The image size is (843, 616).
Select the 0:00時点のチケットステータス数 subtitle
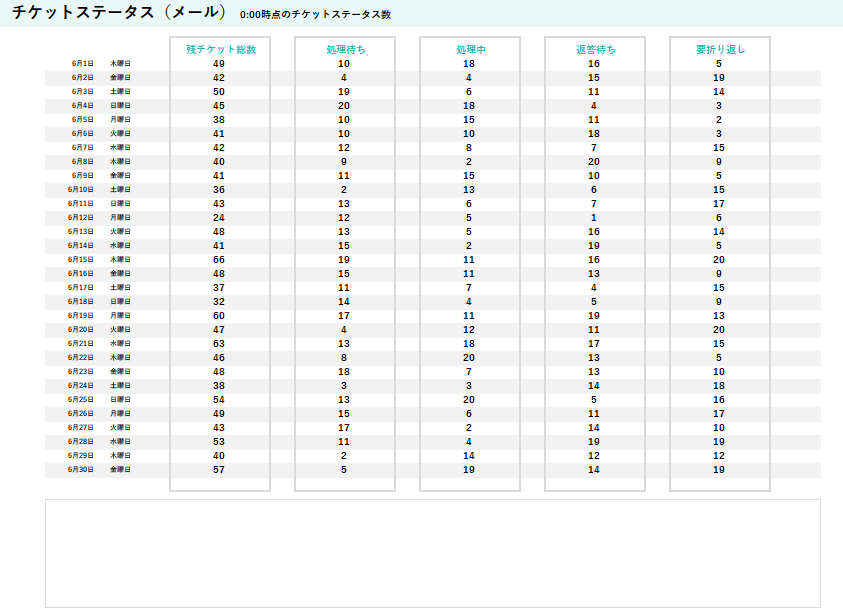click(315, 15)
